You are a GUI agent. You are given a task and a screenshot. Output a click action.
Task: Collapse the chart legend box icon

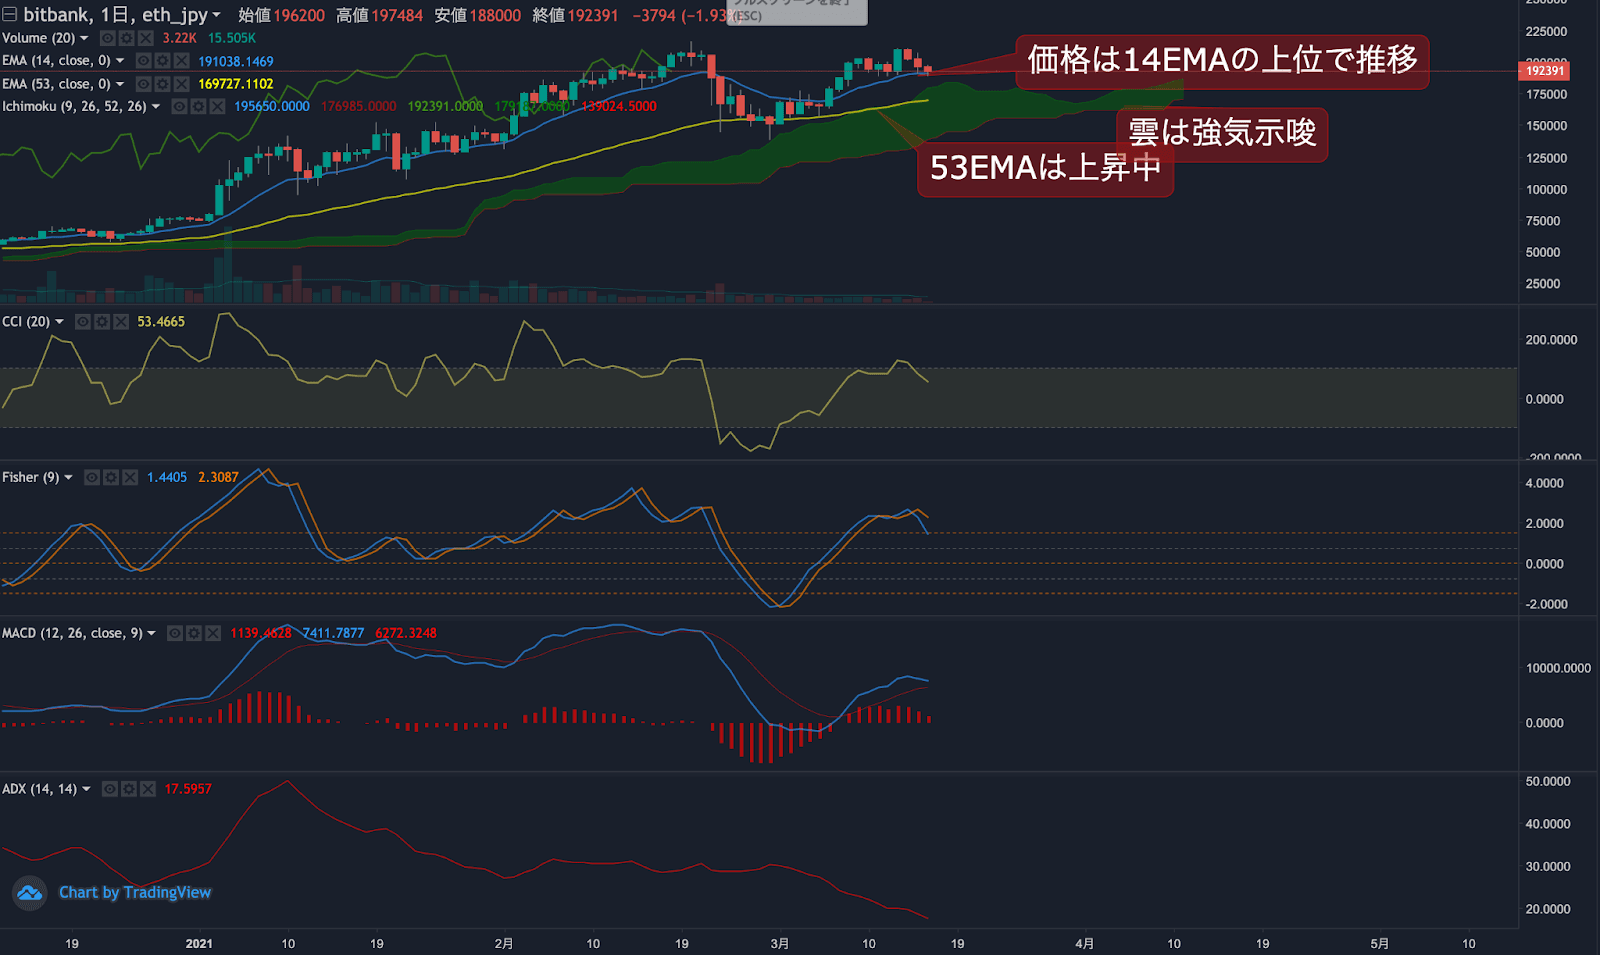[9, 15]
